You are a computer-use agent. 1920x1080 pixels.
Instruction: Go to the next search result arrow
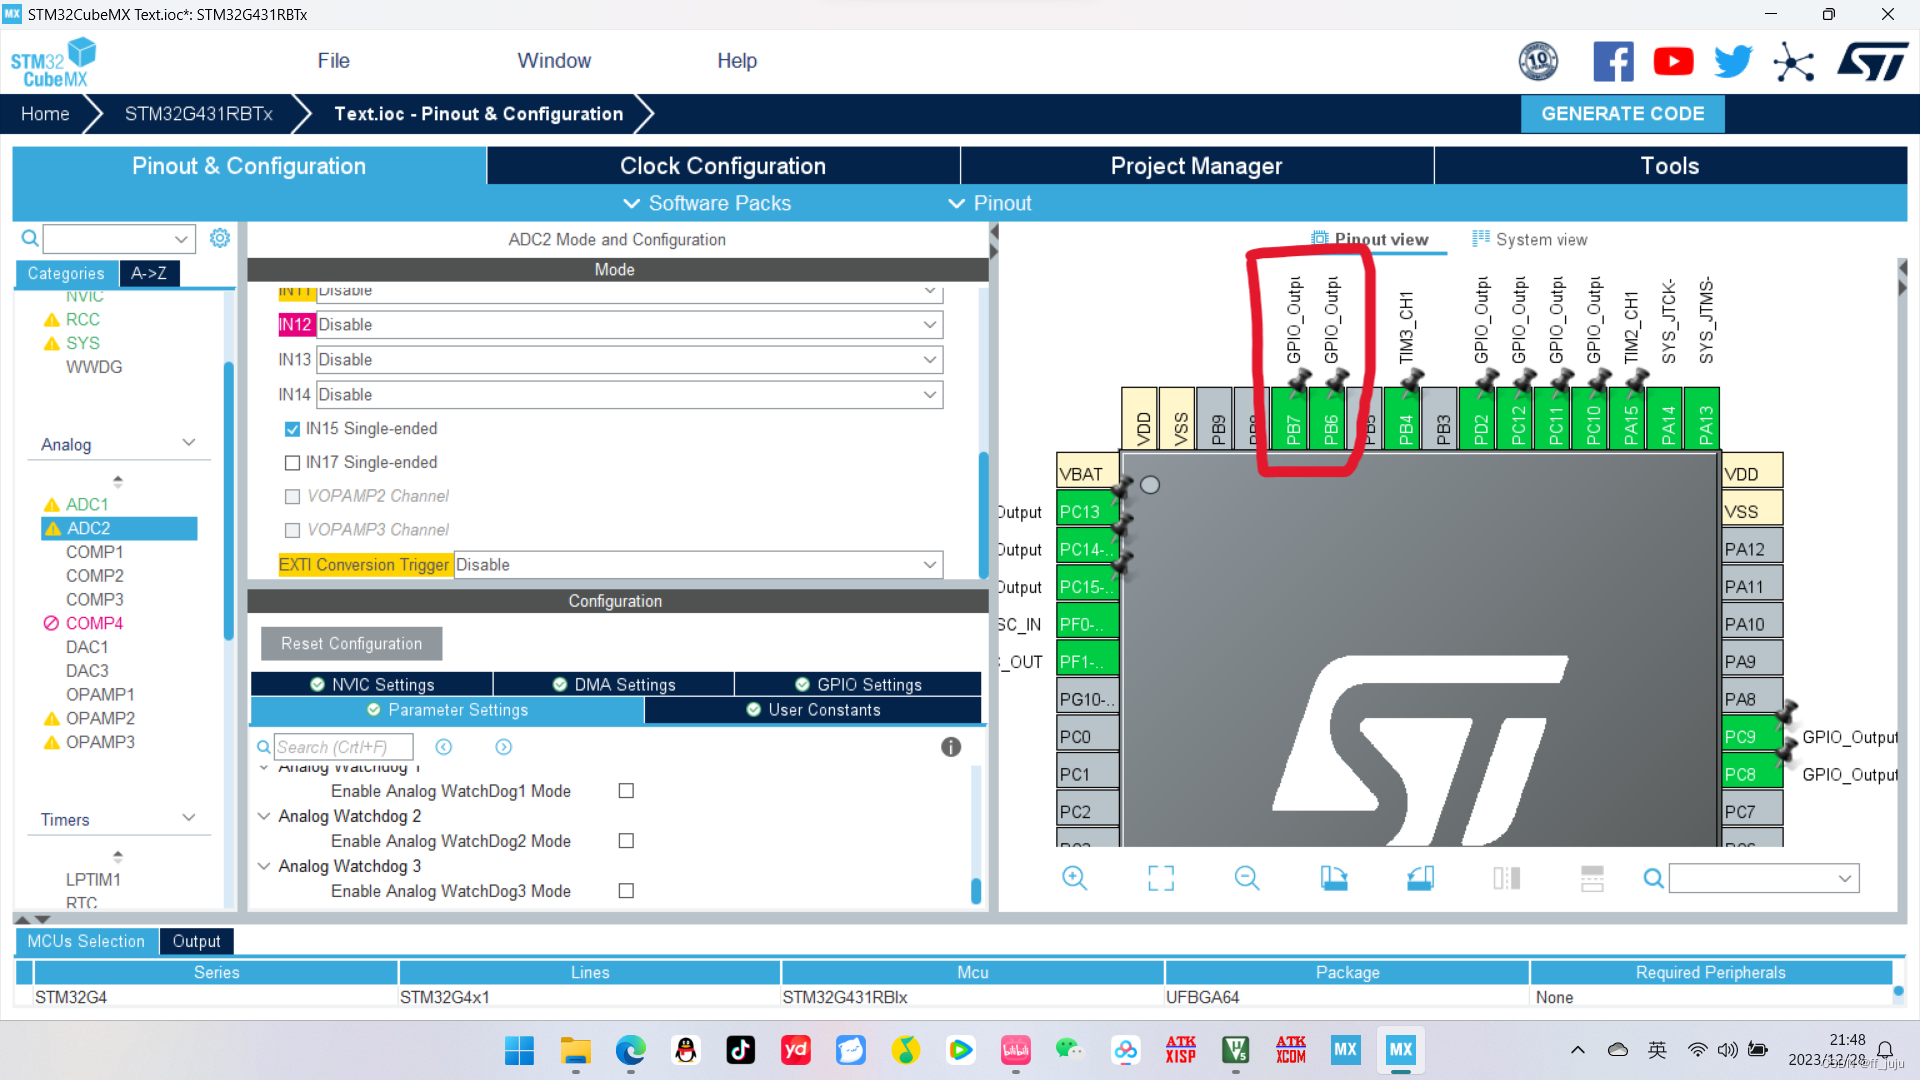click(504, 747)
